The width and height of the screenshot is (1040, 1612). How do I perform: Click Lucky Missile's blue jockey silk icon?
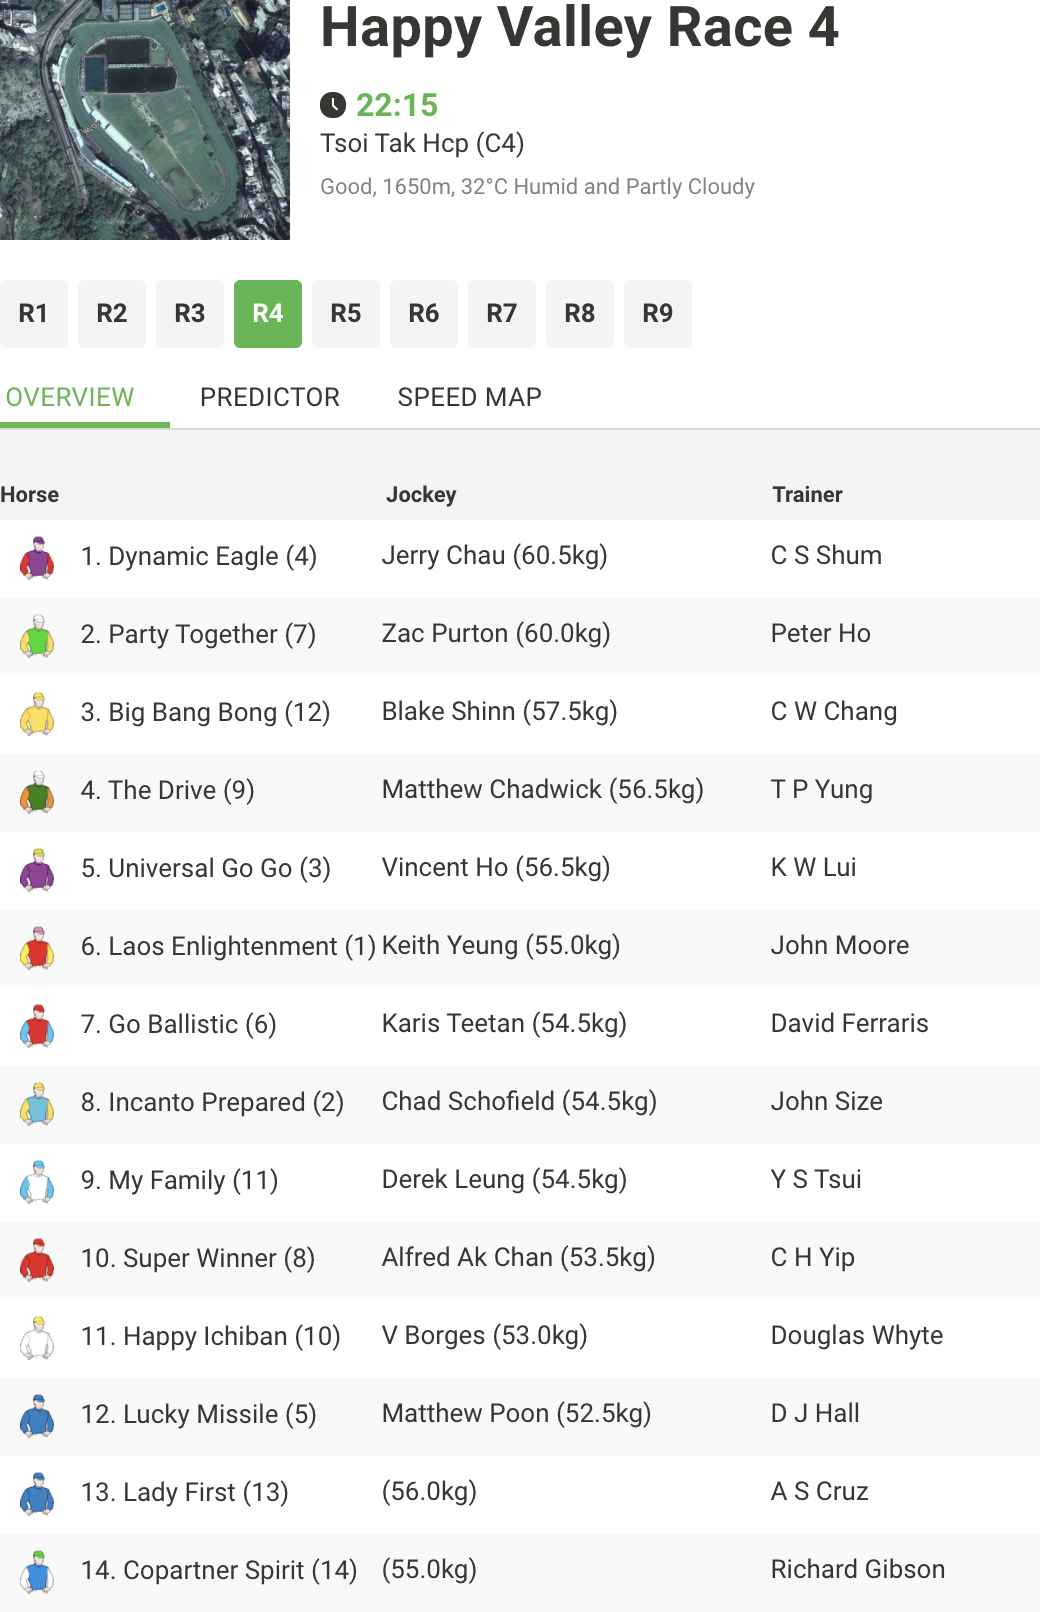click(x=38, y=1415)
